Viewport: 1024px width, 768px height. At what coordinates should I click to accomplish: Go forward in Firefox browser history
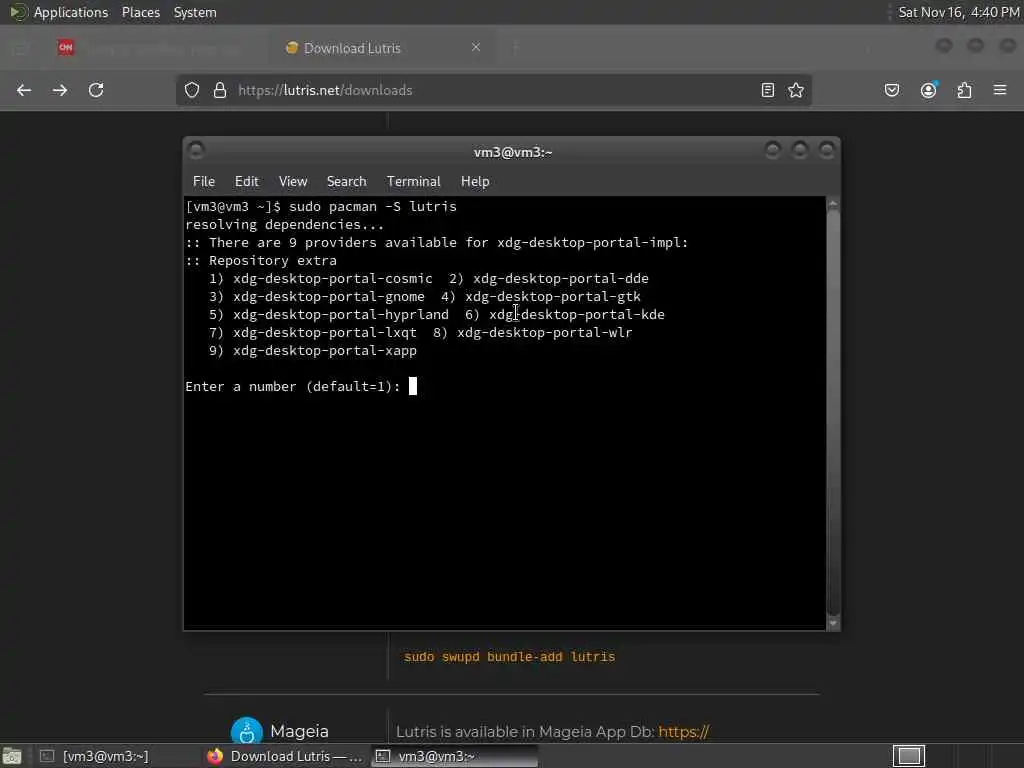59,90
